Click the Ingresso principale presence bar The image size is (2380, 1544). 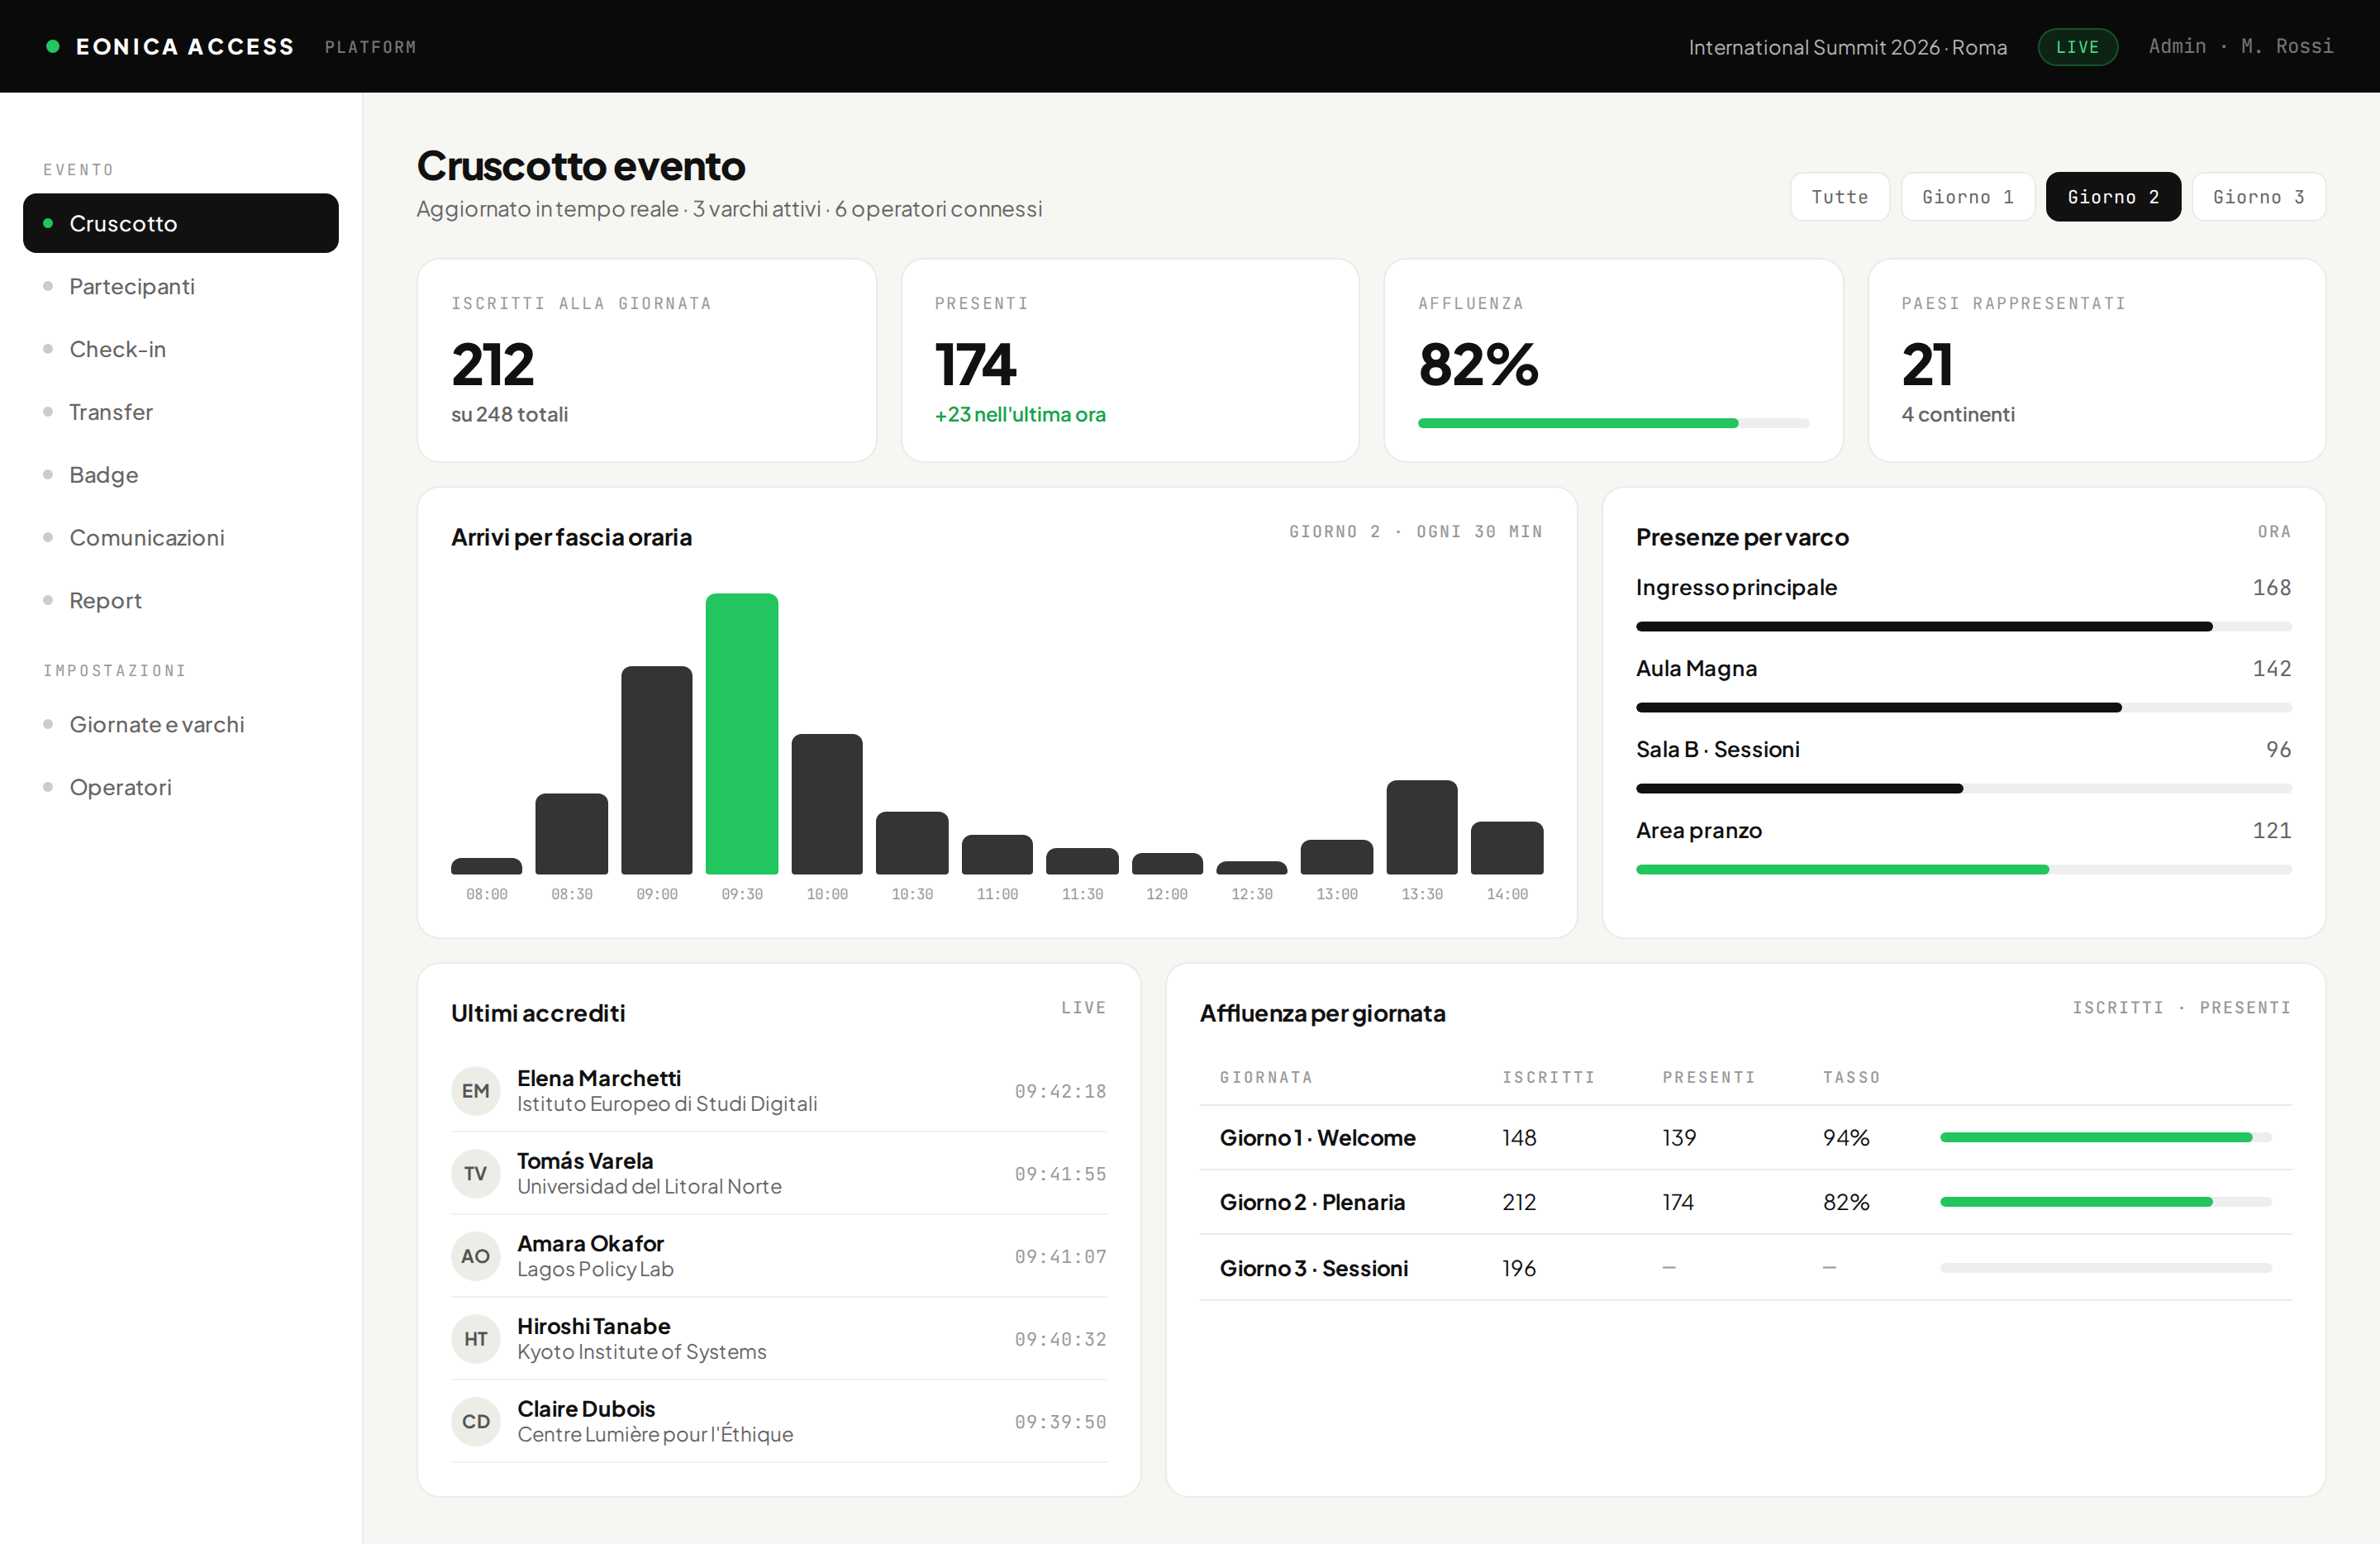pos(1963,627)
